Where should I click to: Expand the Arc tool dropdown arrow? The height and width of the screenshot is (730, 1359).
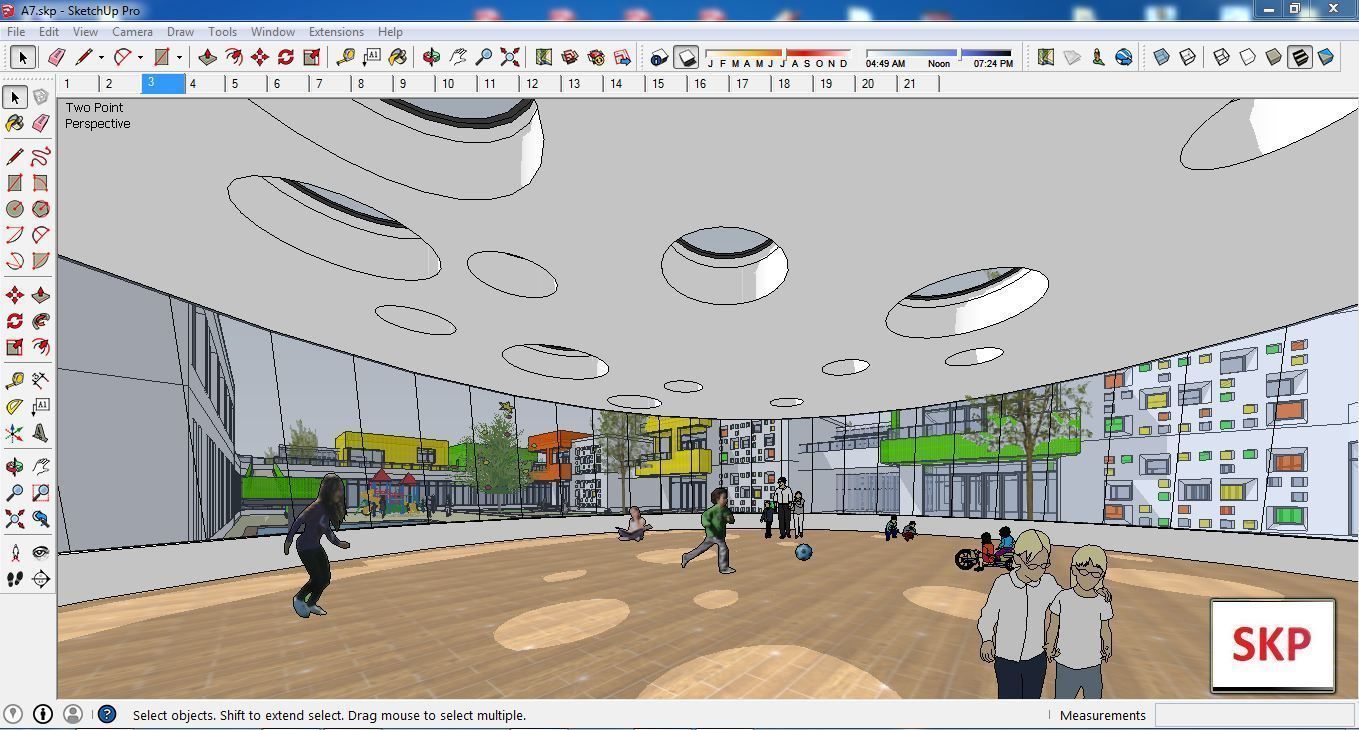140,57
